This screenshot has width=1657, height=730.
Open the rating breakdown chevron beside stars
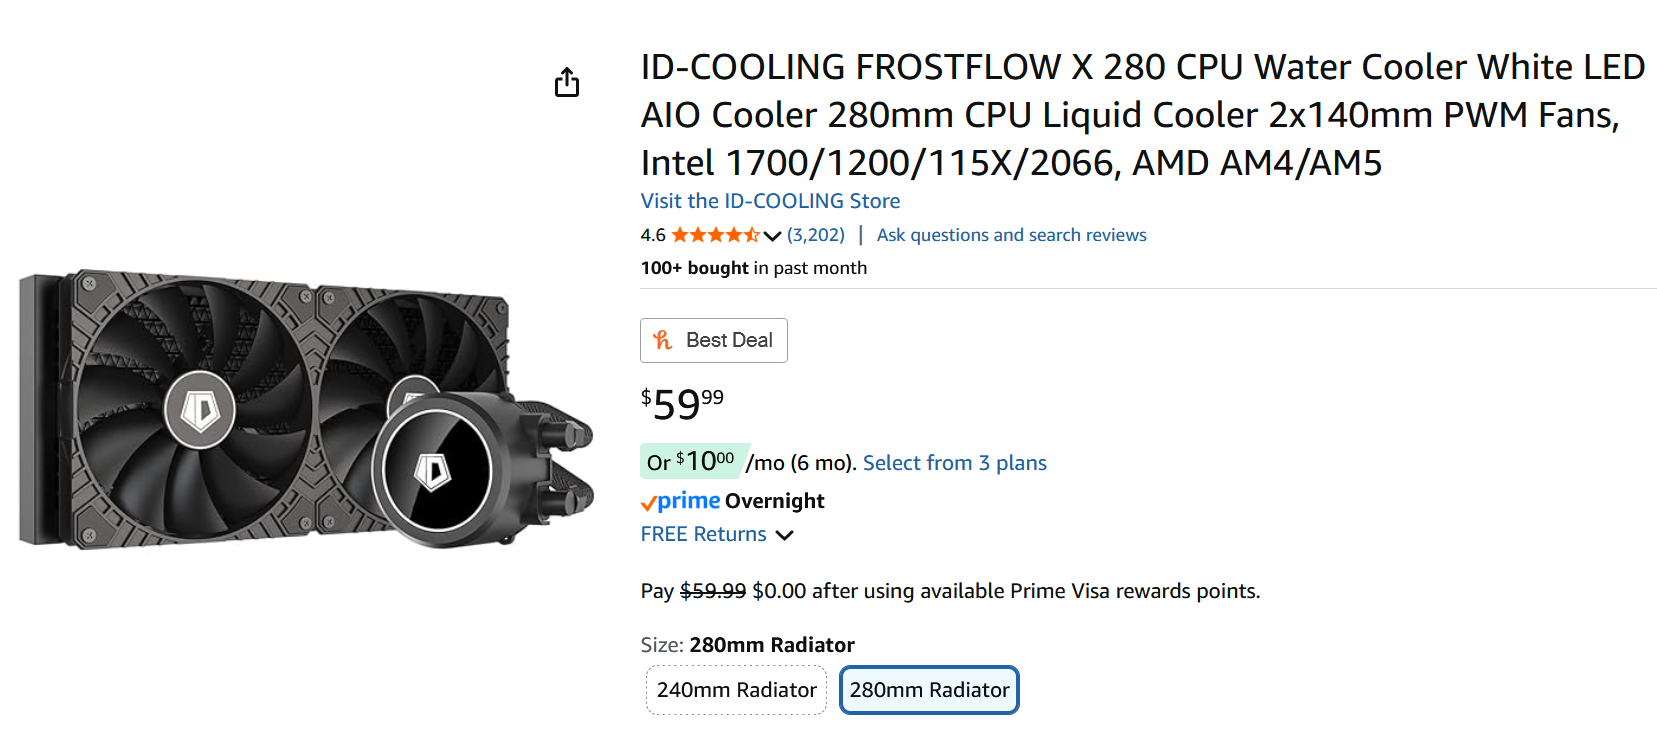pos(772,236)
